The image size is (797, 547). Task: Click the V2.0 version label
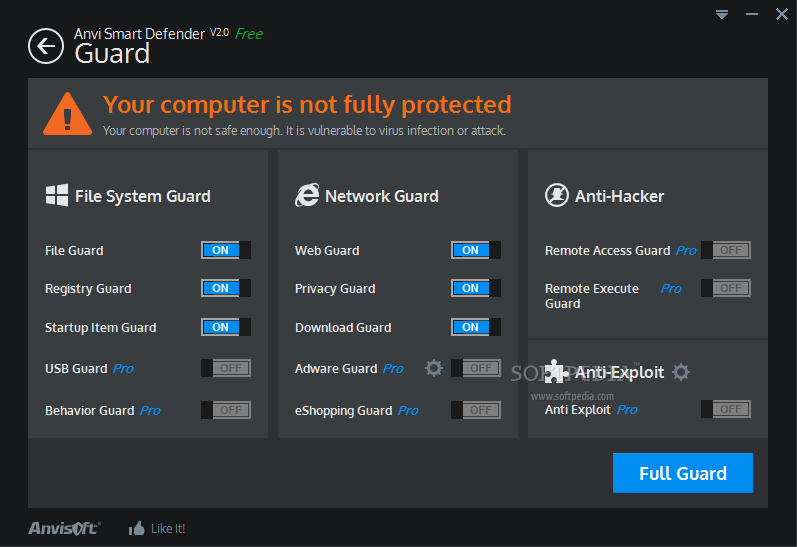point(219,33)
